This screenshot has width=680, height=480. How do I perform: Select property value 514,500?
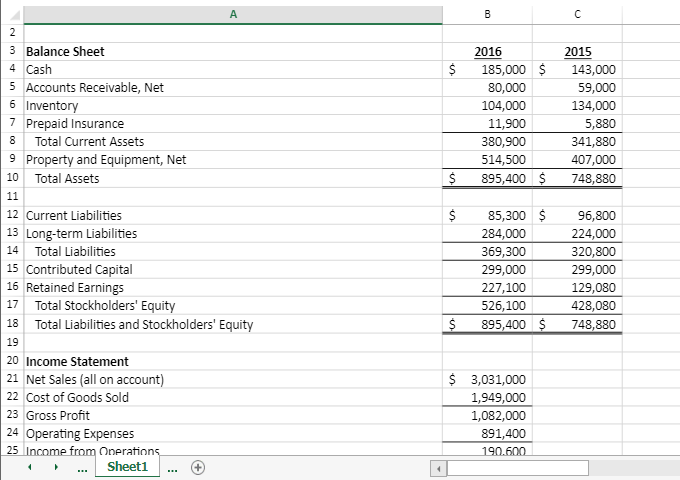487,160
